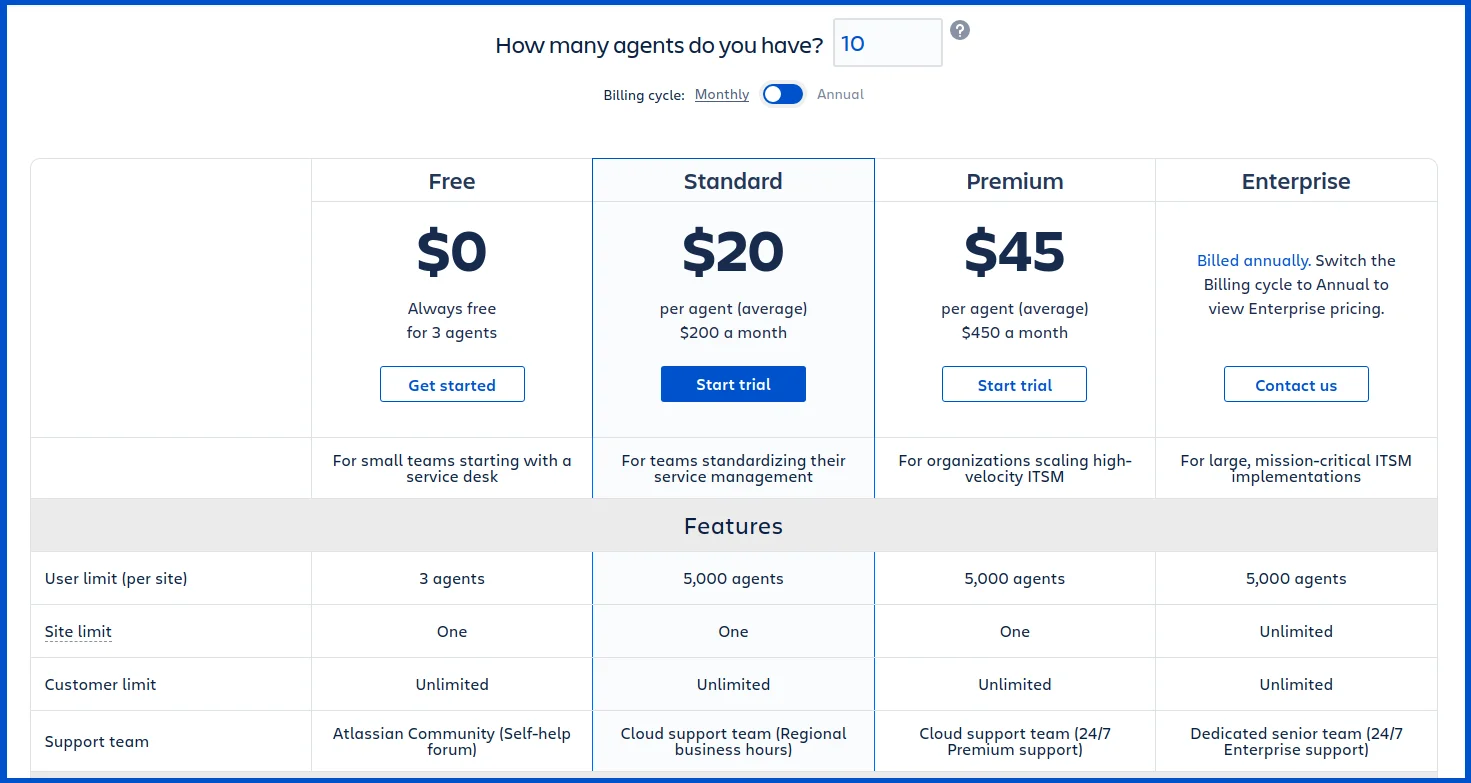Select Annual billing cycle label

[840, 94]
